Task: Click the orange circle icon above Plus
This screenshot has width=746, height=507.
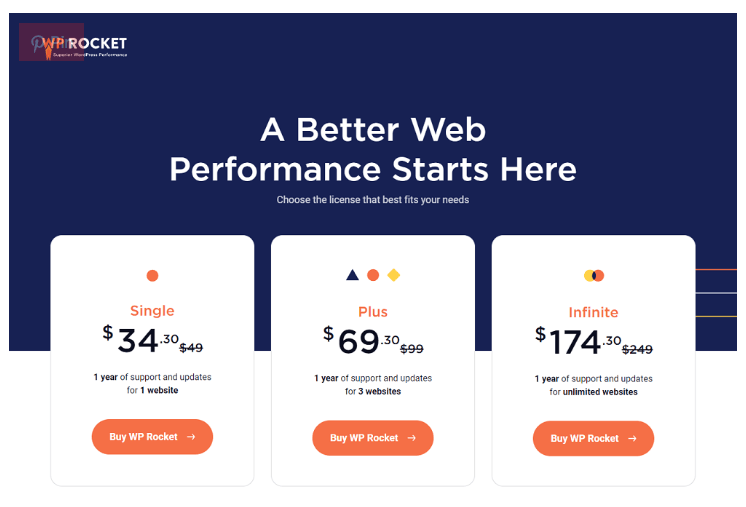Action: click(373, 275)
